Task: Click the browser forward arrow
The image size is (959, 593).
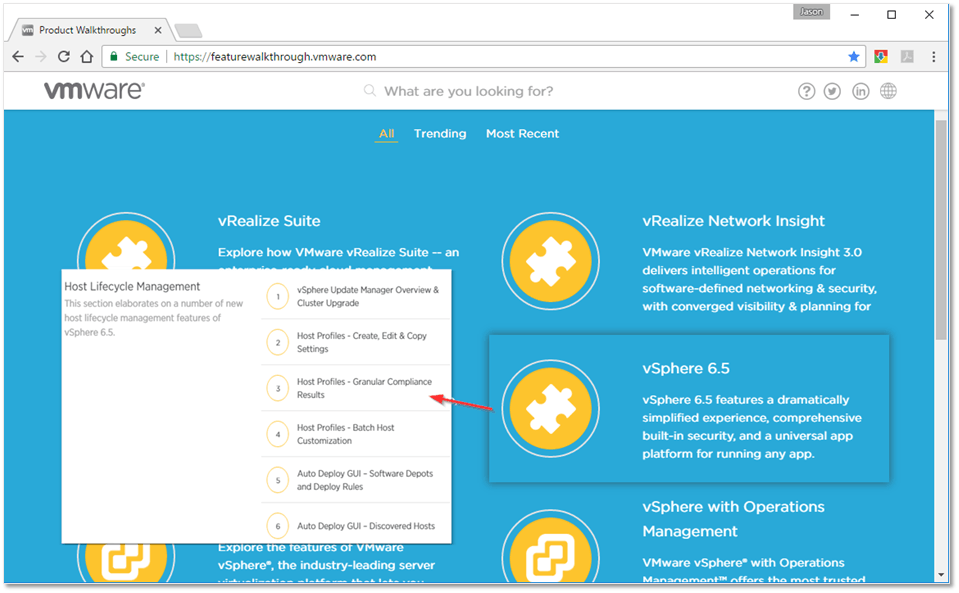Action: click(41, 57)
